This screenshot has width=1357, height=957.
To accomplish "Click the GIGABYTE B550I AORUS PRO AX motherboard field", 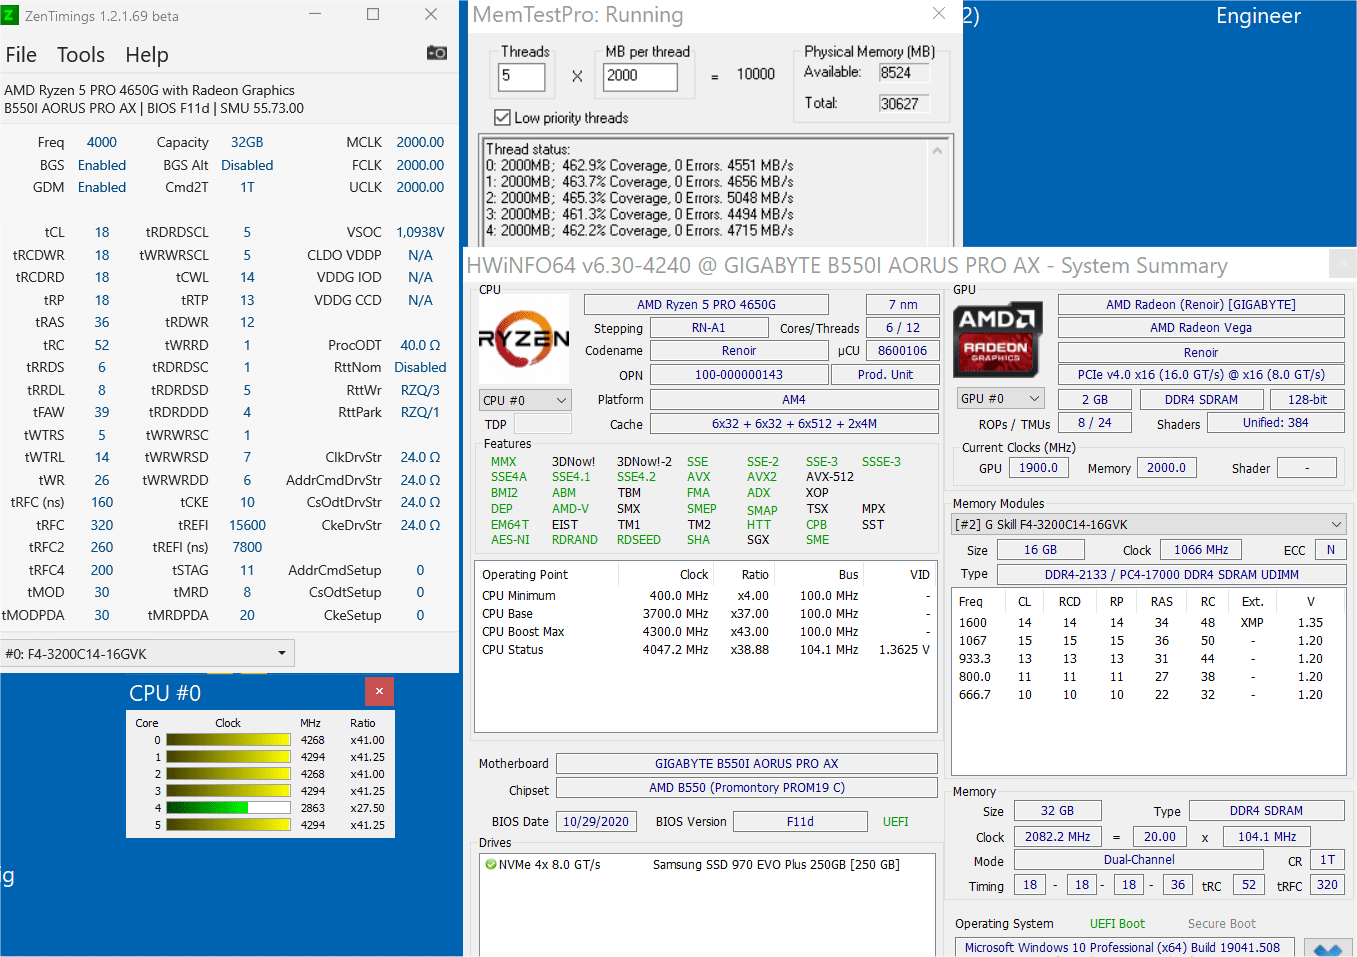I will coord(747,763).
